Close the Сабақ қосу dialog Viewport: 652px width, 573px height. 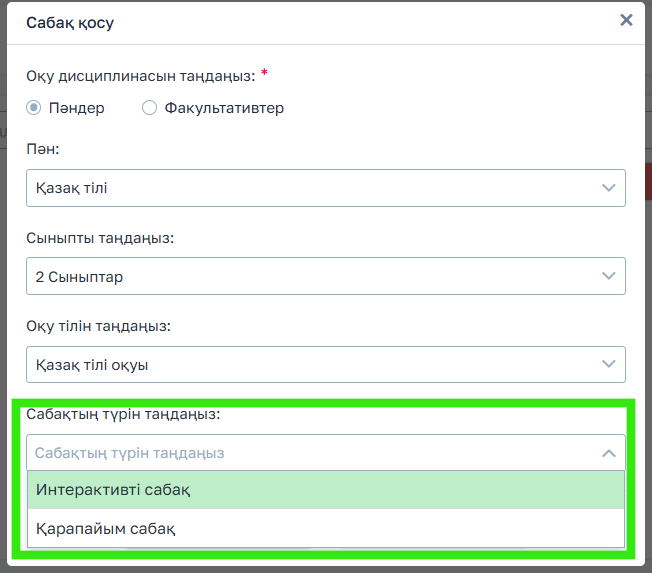(626, 20)
